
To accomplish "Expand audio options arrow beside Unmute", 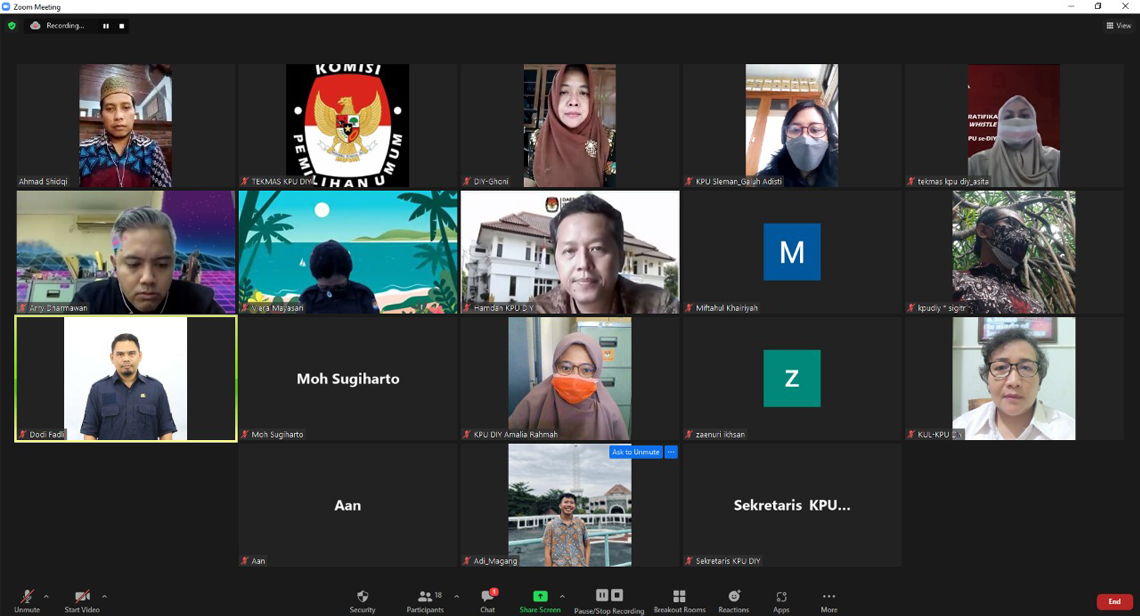I will pyautogui.click(x=46, y=597).
